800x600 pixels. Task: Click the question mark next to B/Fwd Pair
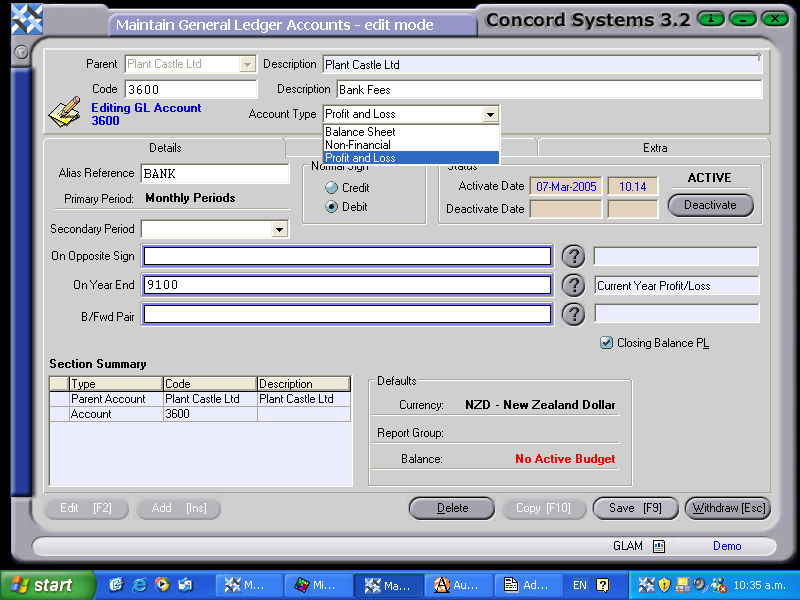(573, 314)
